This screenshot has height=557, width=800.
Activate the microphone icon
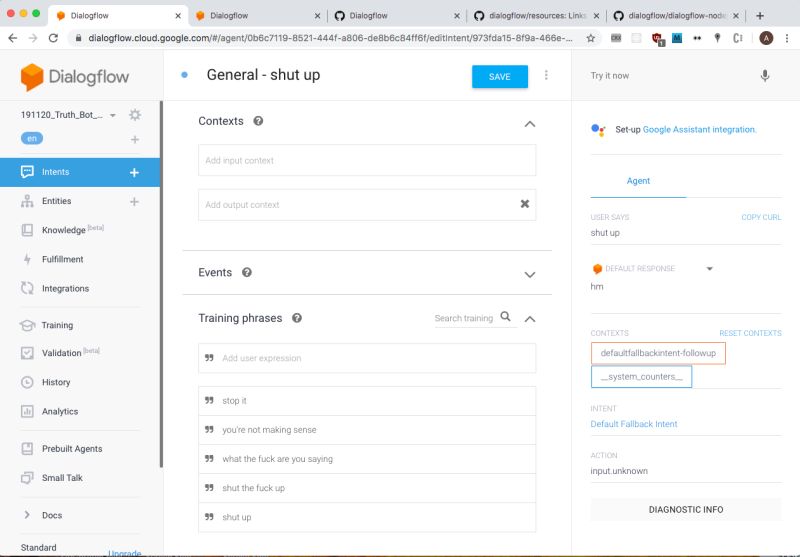tap(764, 76)
